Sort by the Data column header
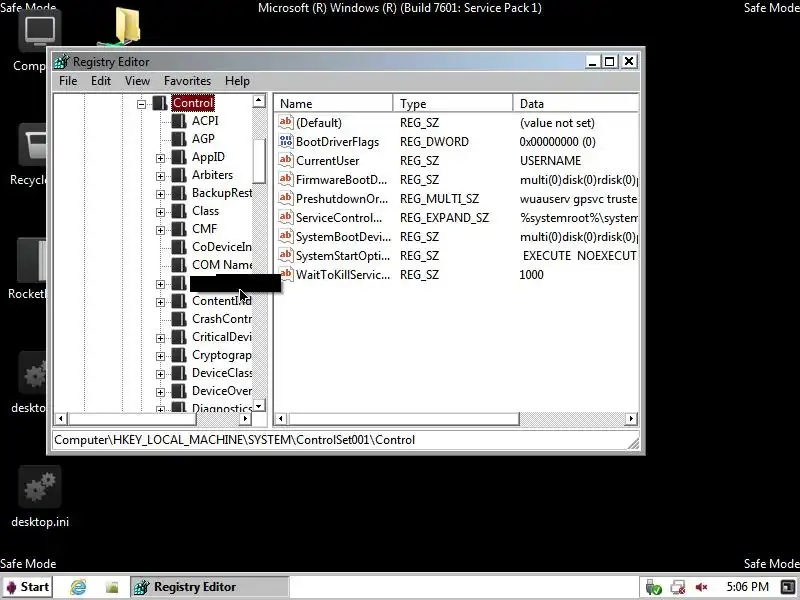 click(576, 104)
